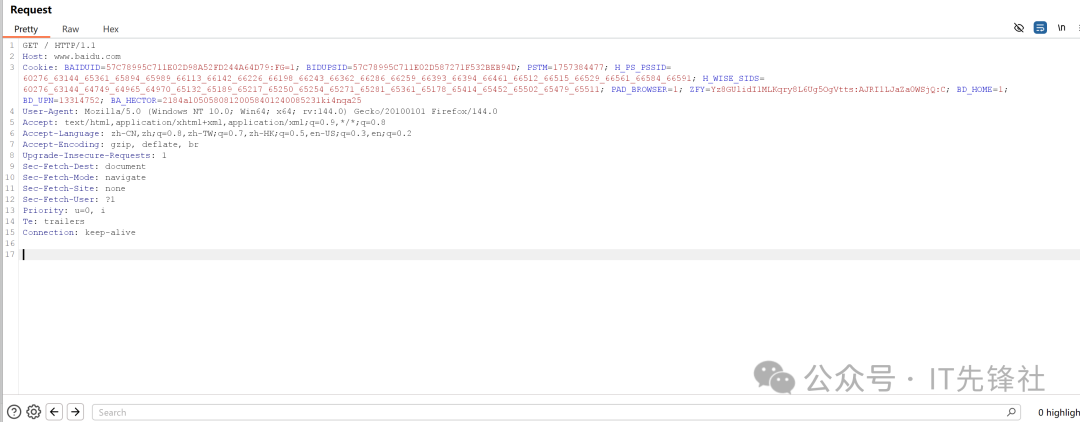Click the H_PS_PSSID cookie name
Viewport: 1080px width, 422px height.
[x=640, y=67]
